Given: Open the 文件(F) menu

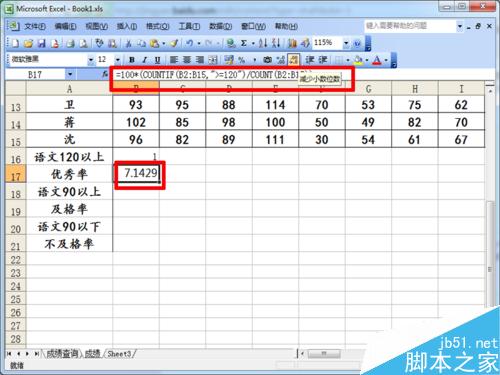Looking at the screenshot, I should [x=35, y=26].
